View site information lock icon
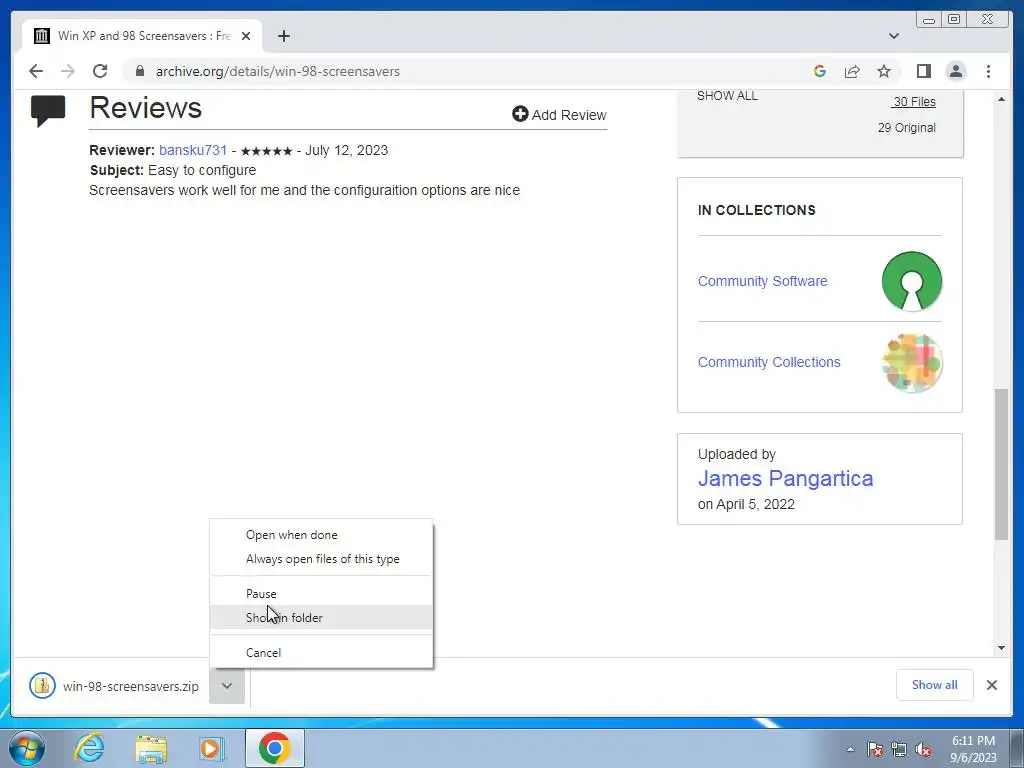1024x768 pixels. point(140,71)
